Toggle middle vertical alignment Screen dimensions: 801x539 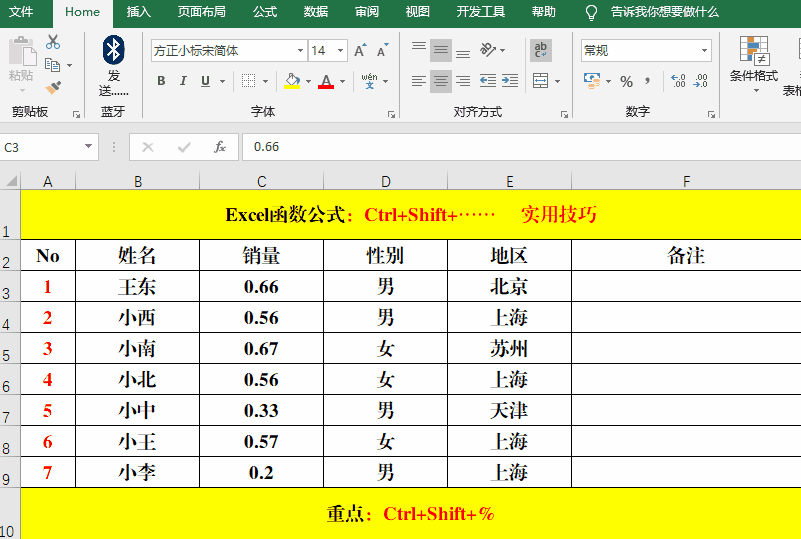(441, 50)
